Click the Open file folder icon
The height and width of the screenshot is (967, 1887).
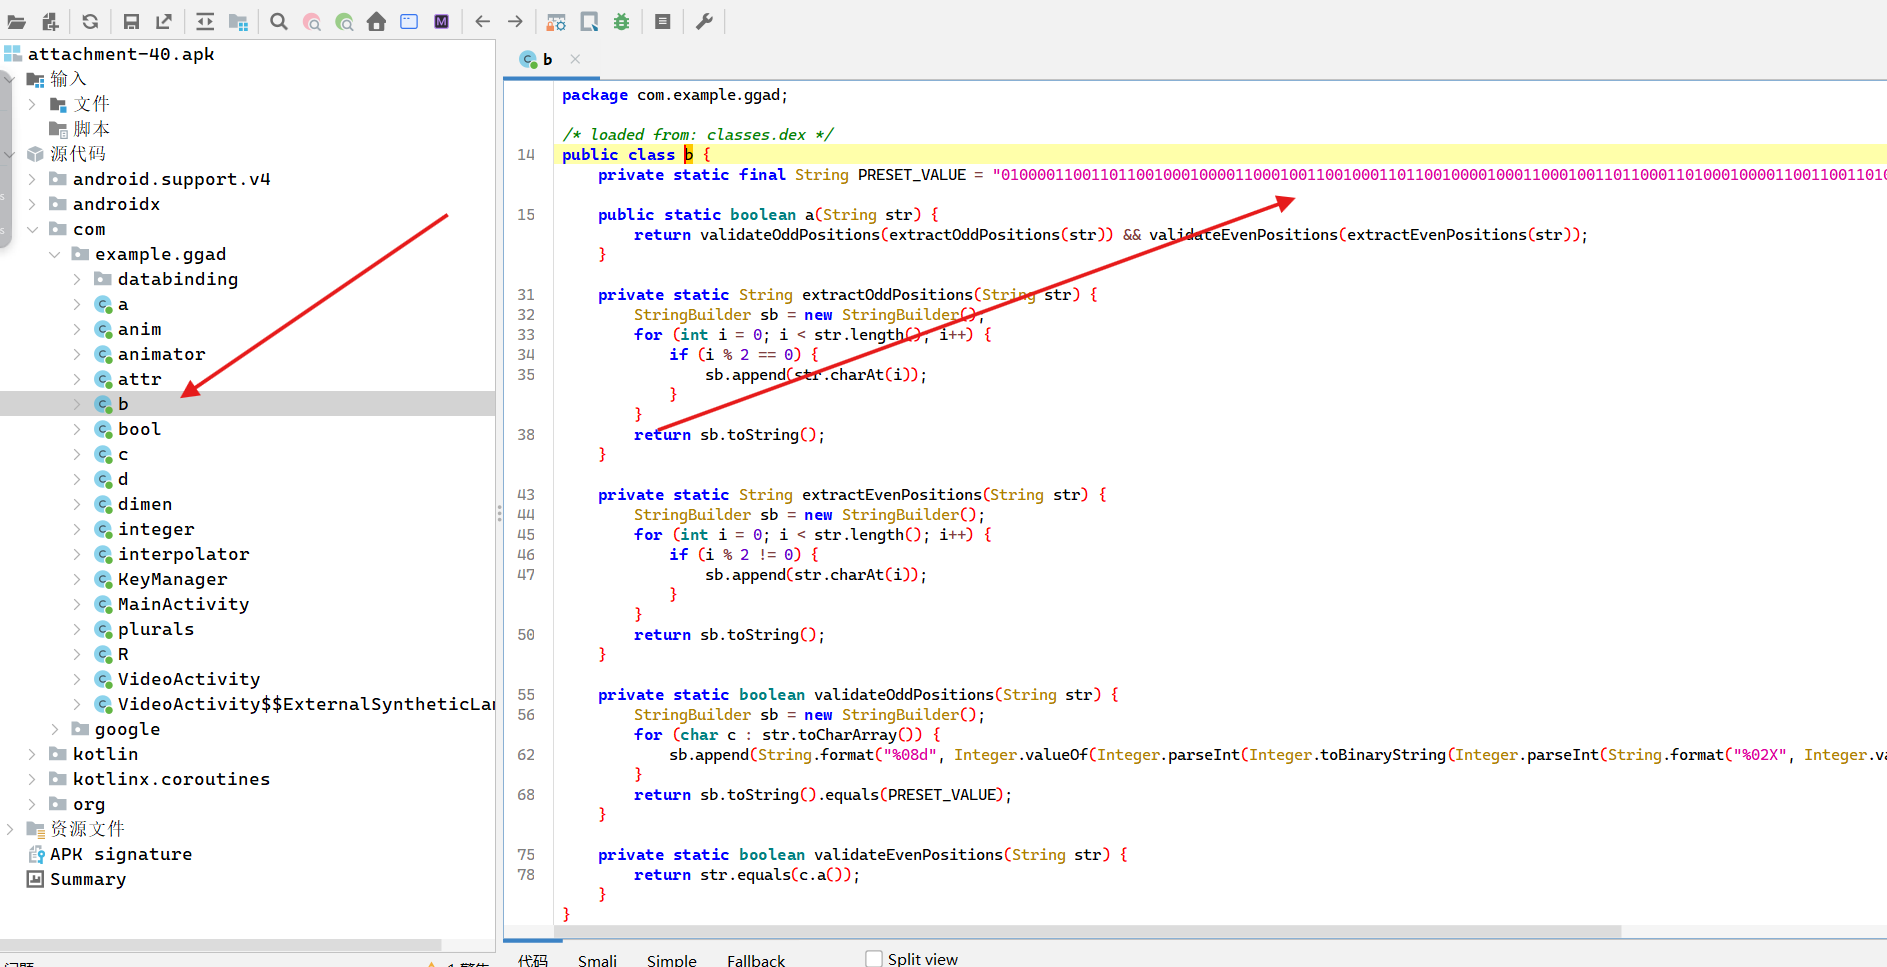click(17, 21)
